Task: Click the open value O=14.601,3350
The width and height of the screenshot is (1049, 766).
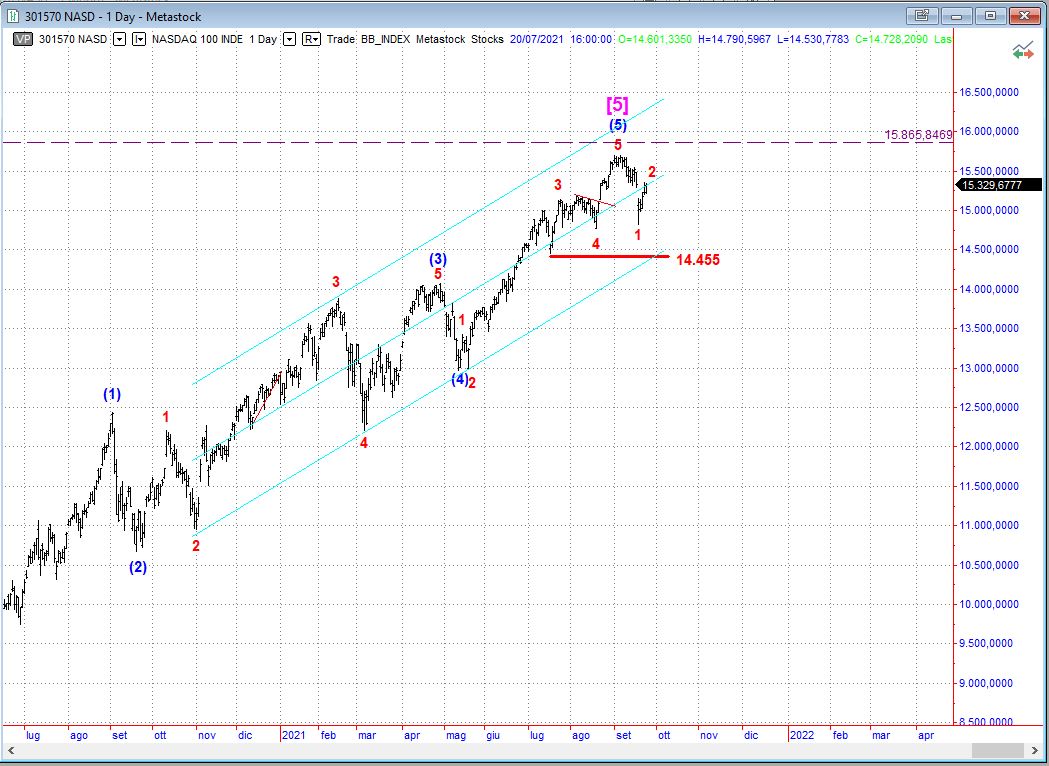Action: pyautogui.click(x=655, y=39)
